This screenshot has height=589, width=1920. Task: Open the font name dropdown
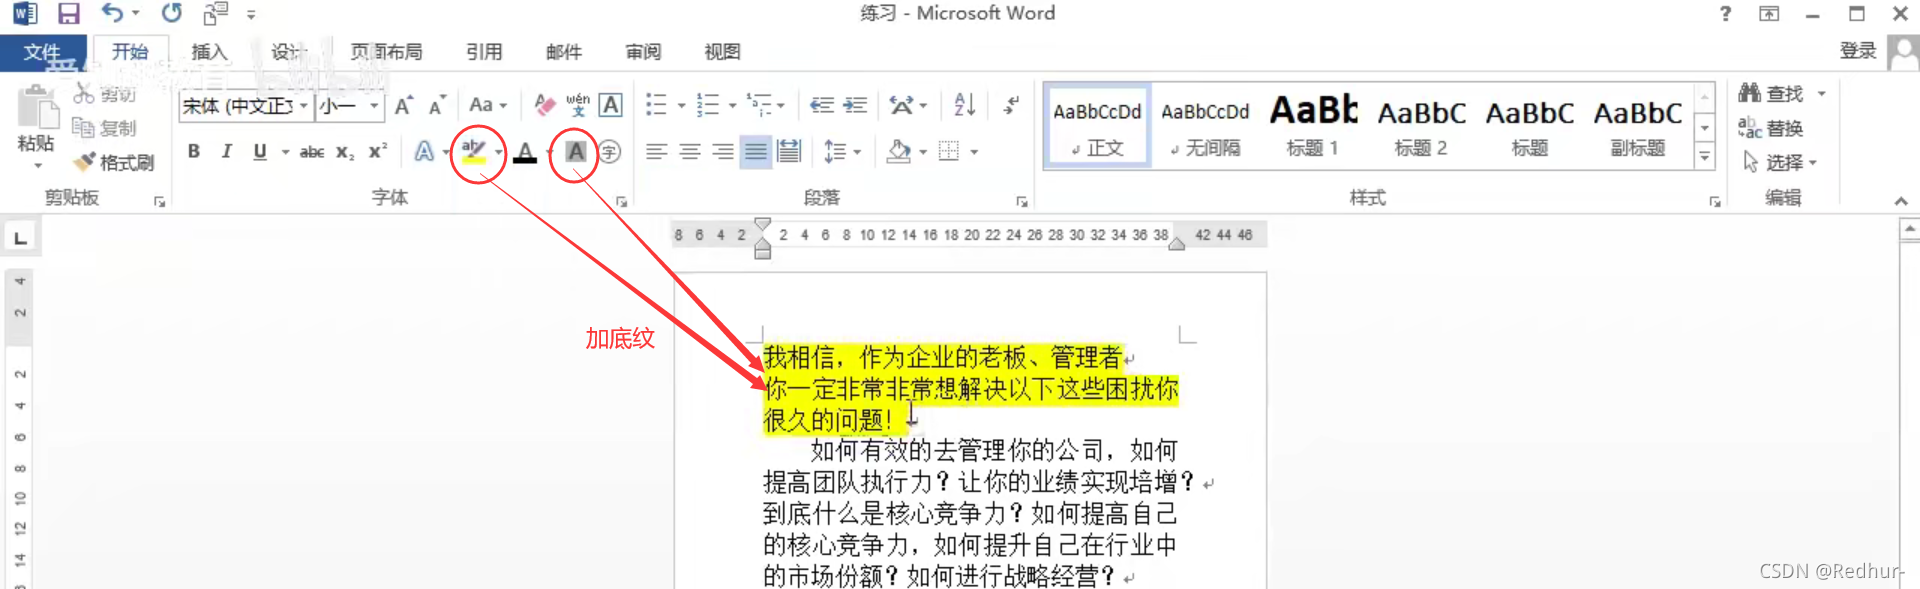pyautogui.click(x=304, y=105)
